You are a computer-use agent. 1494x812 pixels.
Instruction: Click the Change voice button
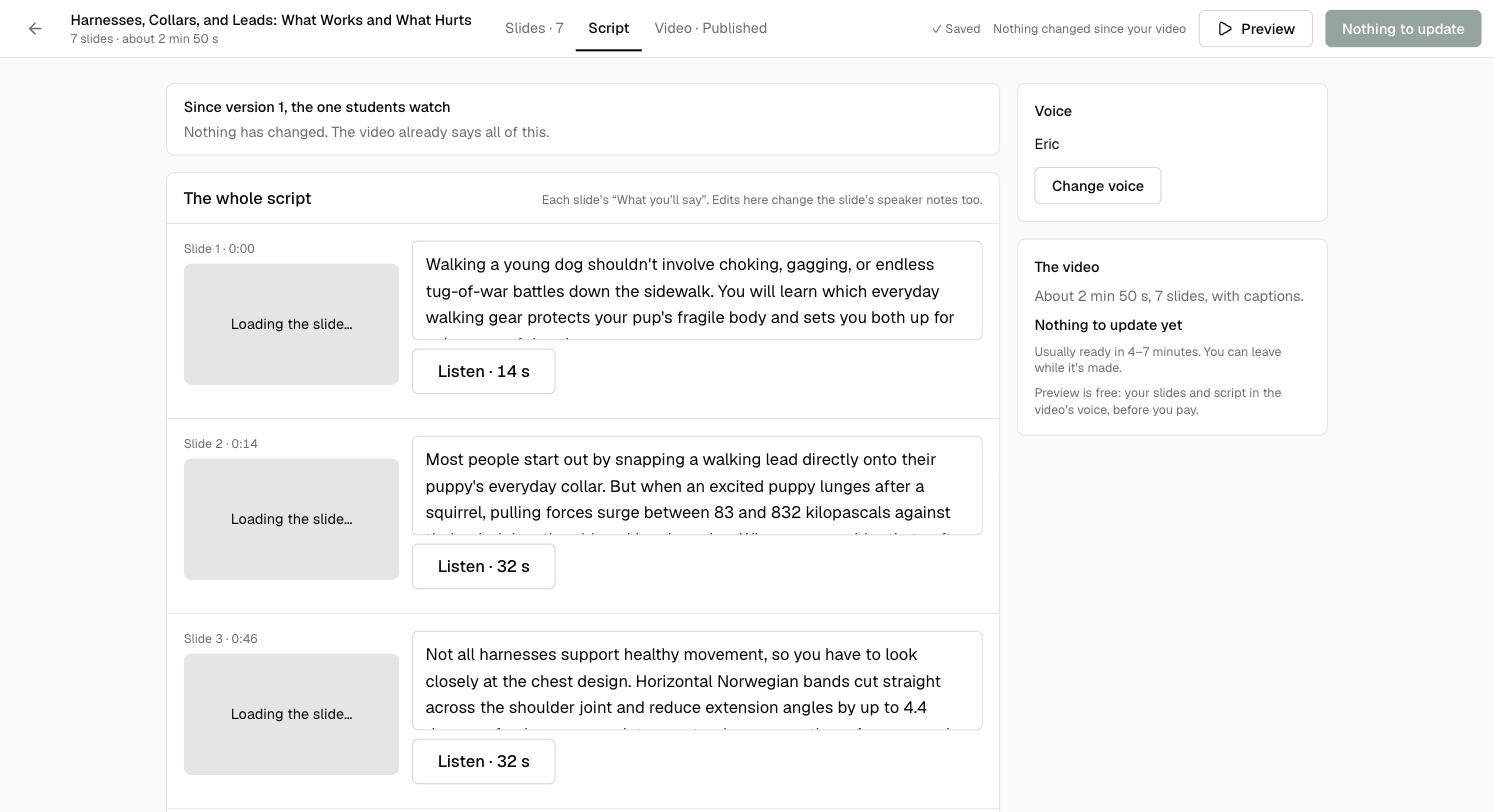(1097, 186)
